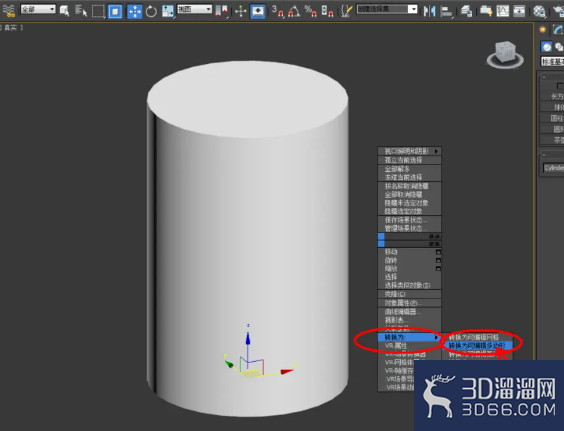The height and width of the screenshot is (431, 564).
Task: Choose 转换为可编辑多边形
Action: pos(477,346)
